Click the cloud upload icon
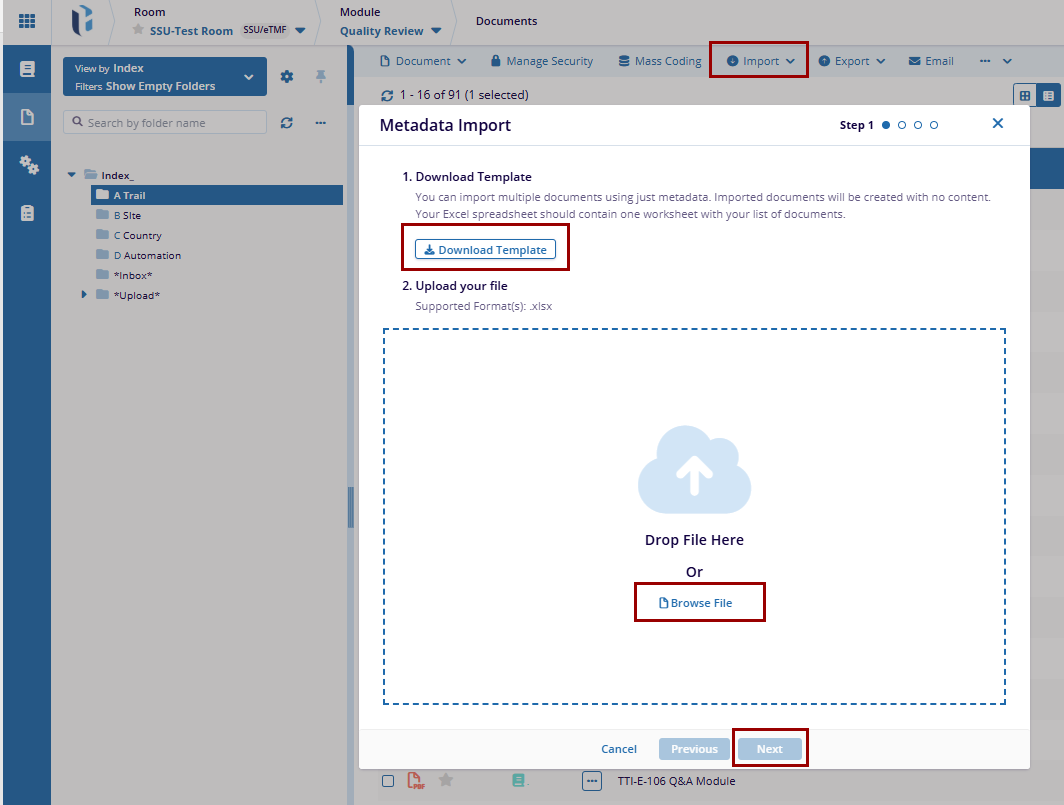This screenshot has height=805, width=1064. click(x=694, y=471)
